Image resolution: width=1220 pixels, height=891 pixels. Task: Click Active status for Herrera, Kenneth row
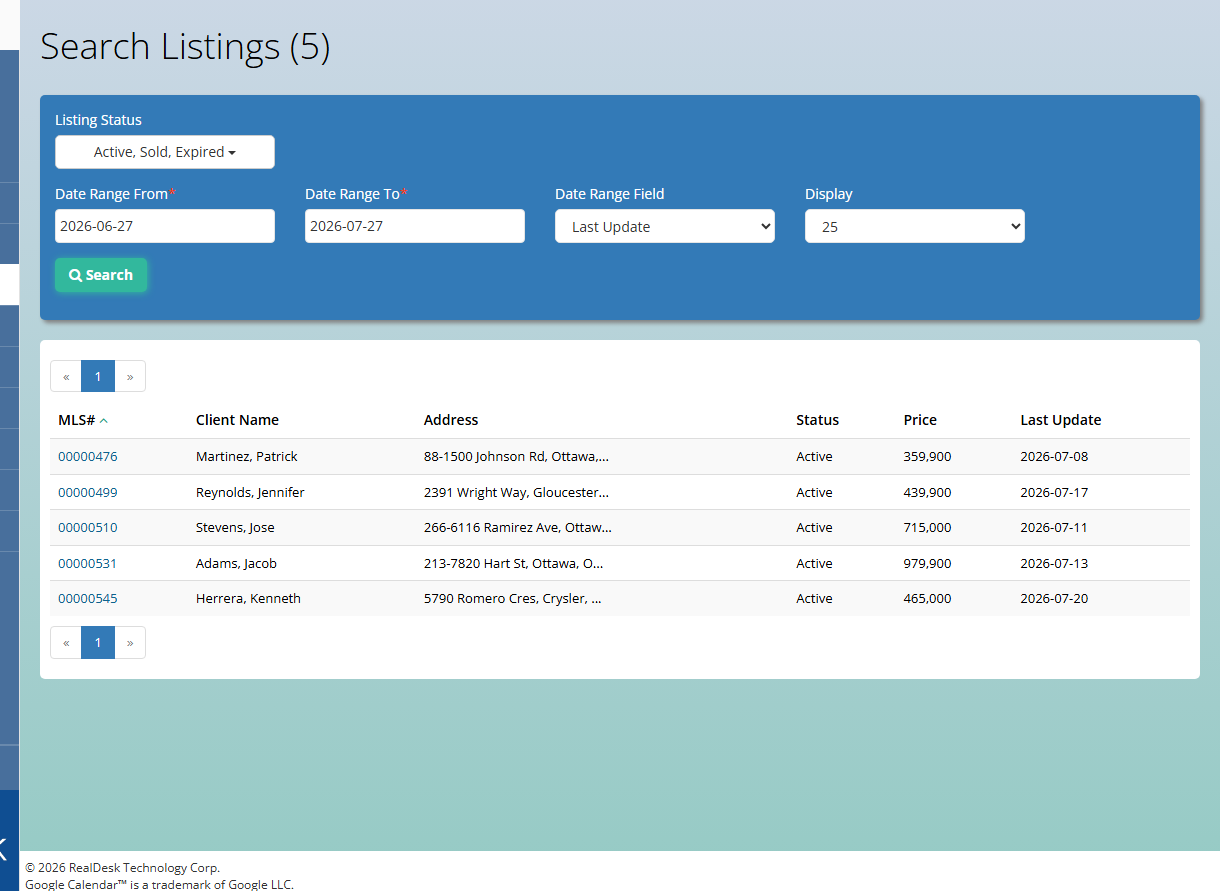pyautogui.click(x=814, y=598)
